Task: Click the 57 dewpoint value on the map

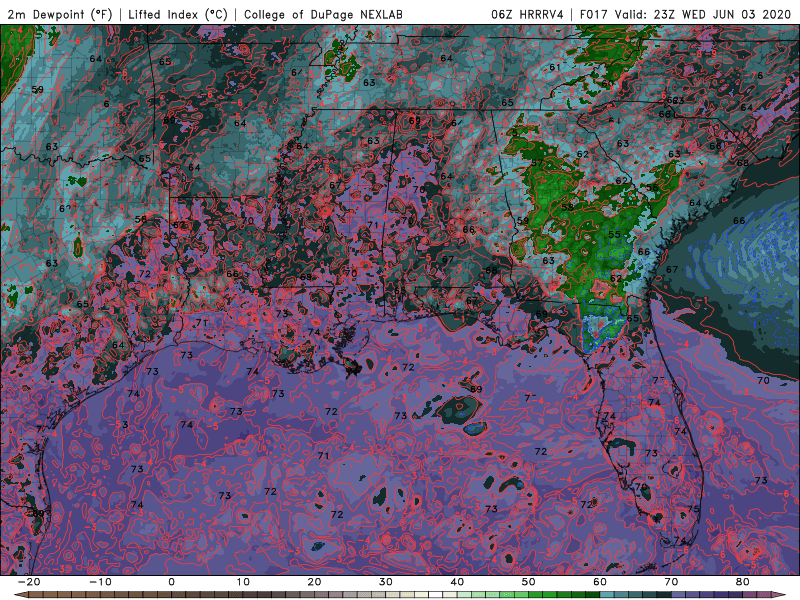Action: tap(537, 163)
